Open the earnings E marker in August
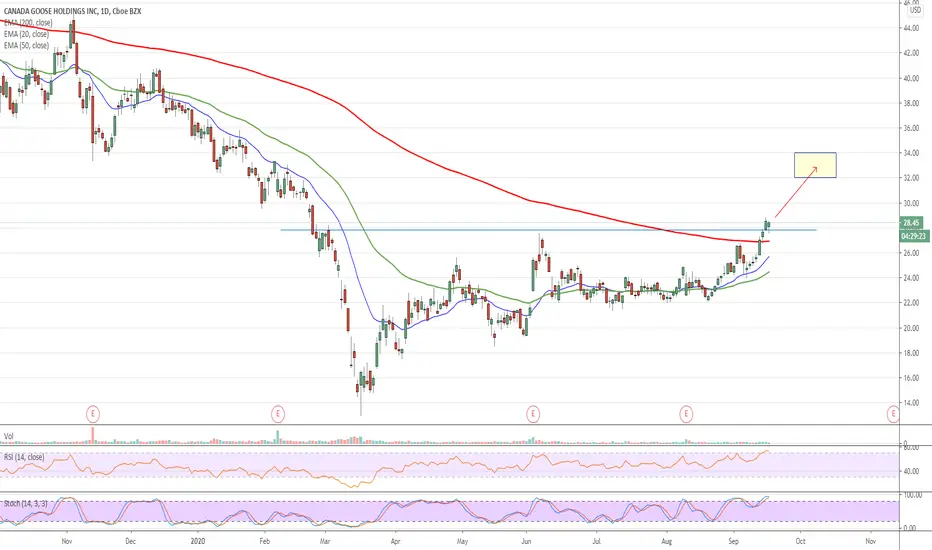 click(x=686, y=414)
